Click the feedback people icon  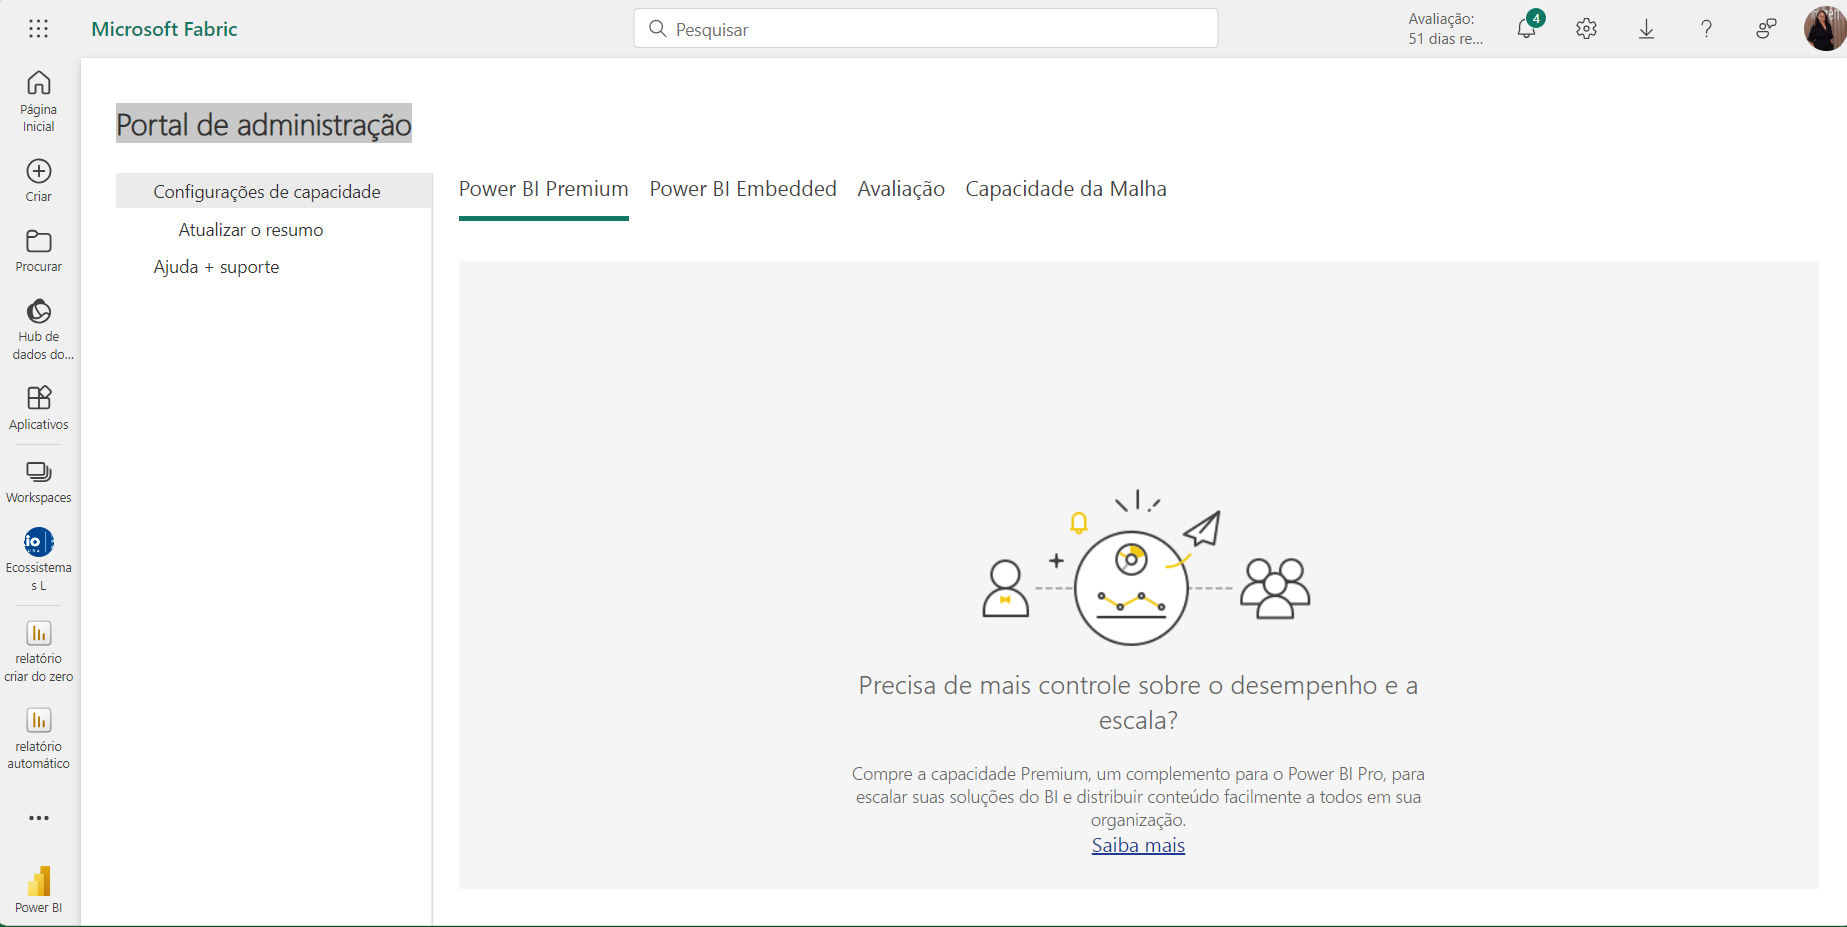tap(1767, 29)
